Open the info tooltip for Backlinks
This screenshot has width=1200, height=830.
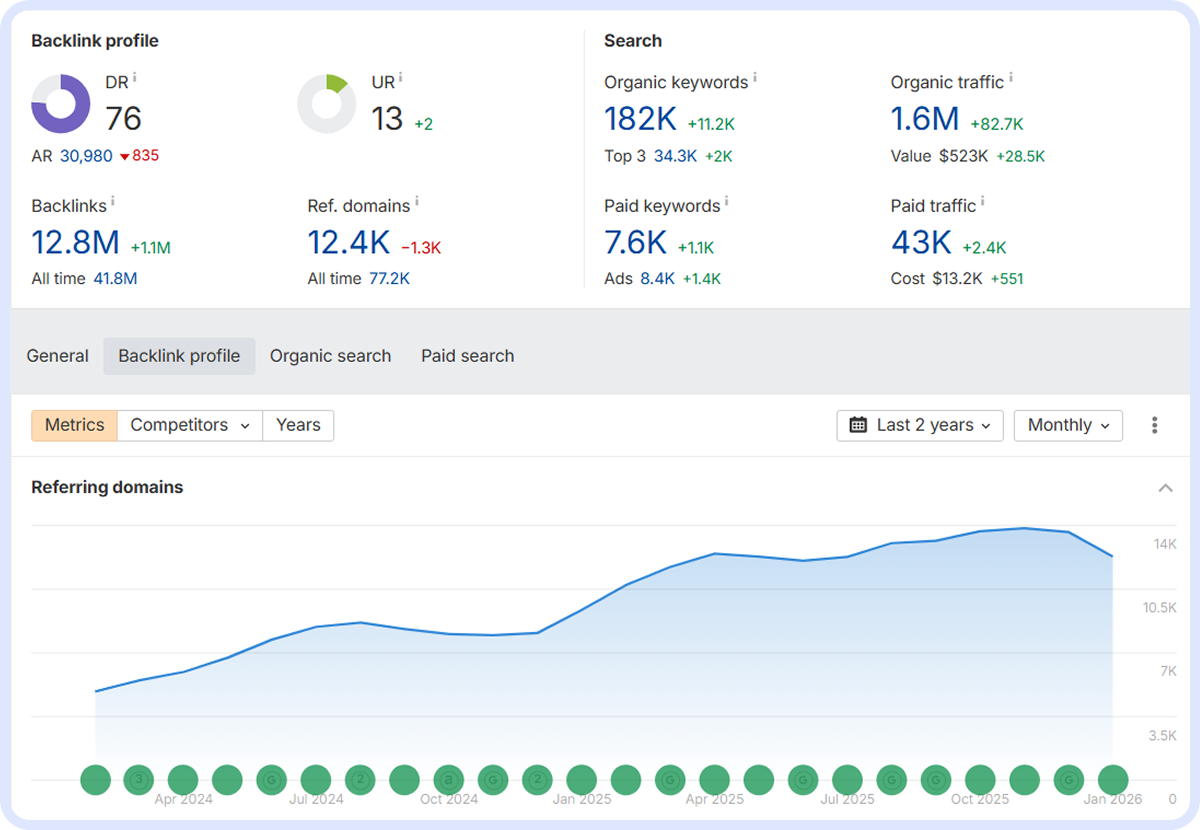click(x=113, y=202)
